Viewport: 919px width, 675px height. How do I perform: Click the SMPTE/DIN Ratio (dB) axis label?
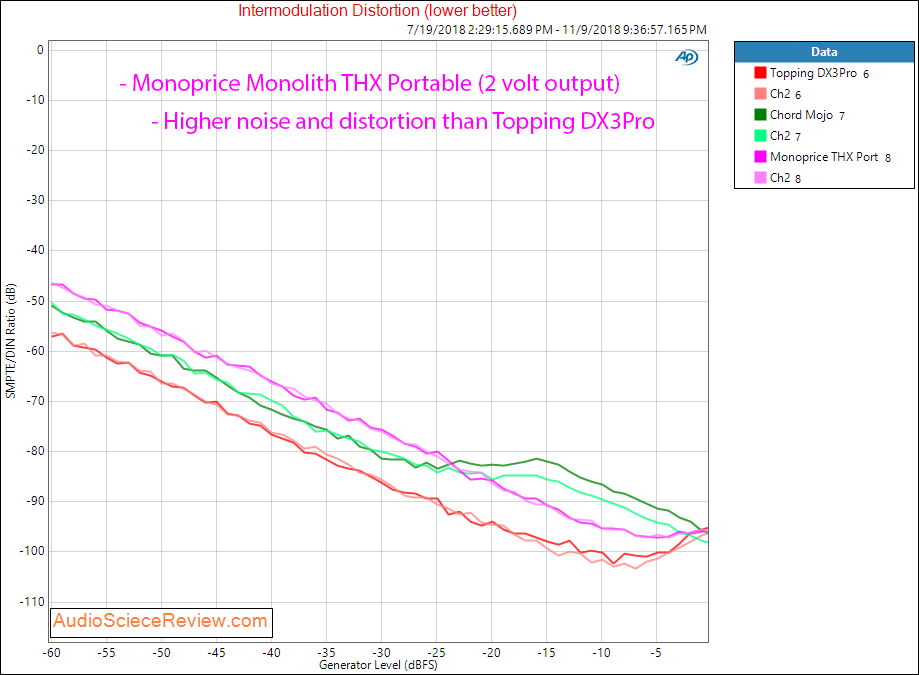[x=11, y=341]
